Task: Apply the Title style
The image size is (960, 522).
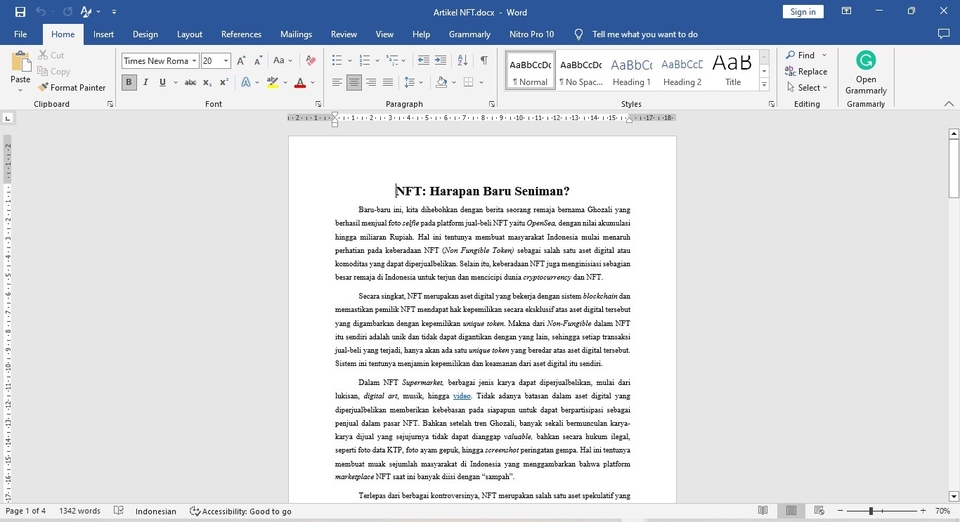Action: coord(733,70)
